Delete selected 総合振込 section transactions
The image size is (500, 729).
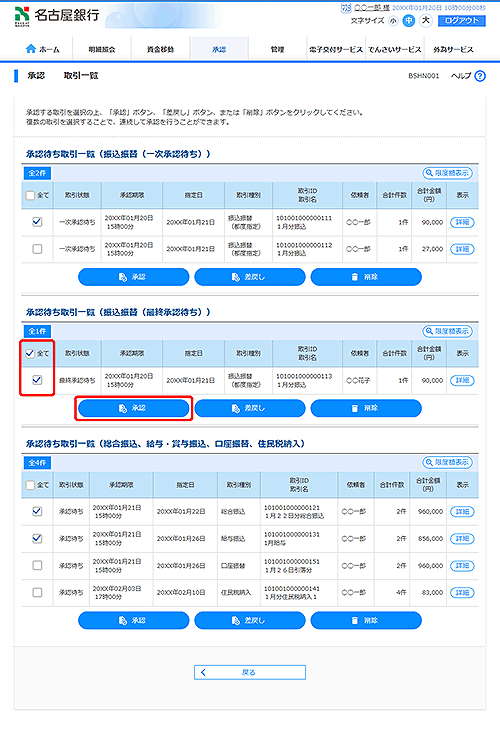click(x=366, y=620)
